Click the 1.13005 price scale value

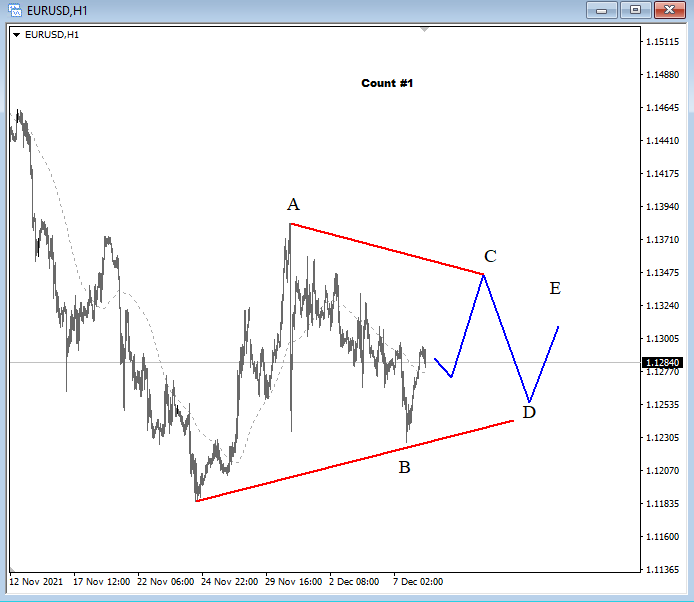pyautogui.click(x=662, y=339)
